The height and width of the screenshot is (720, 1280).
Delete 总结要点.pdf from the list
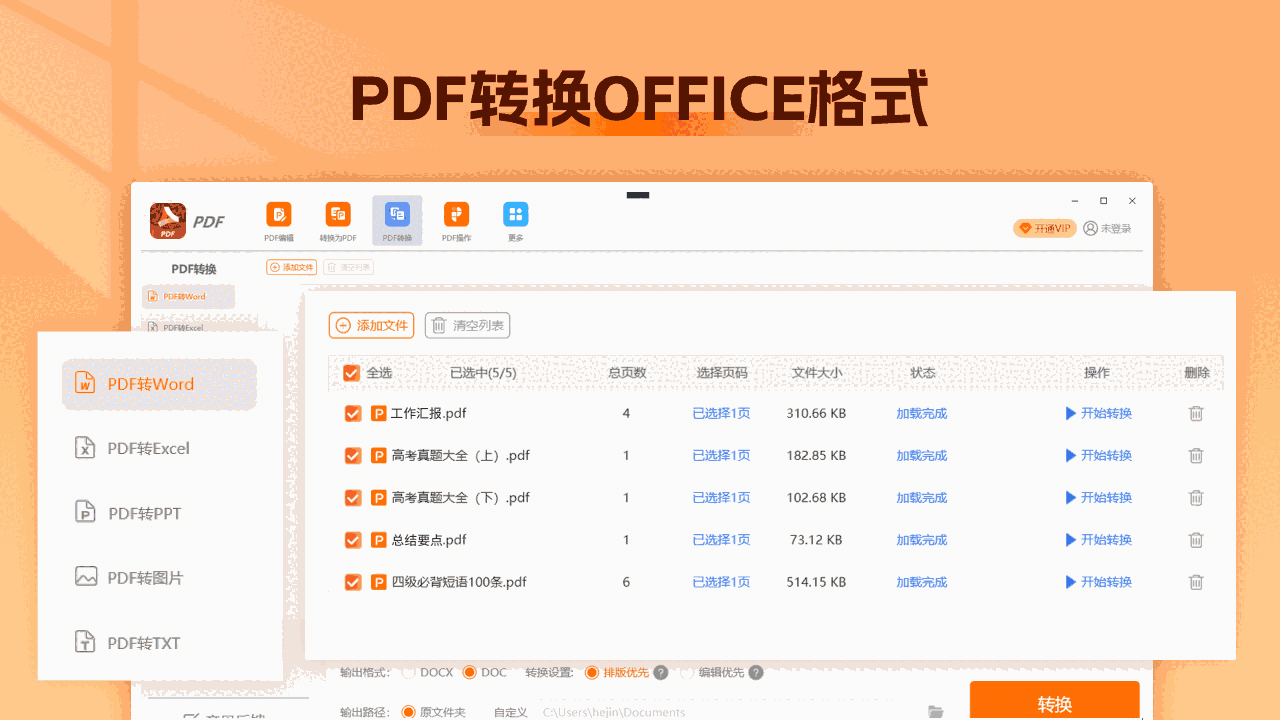(x=1196, y=539)
